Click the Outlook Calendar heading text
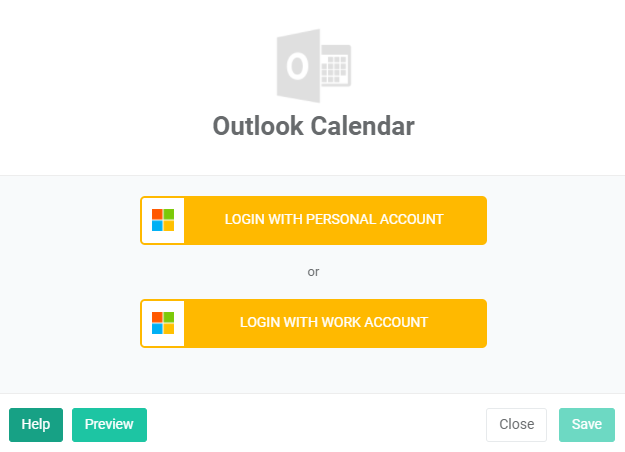This screenshot has width=625, height=452. [x=313, y=127]
